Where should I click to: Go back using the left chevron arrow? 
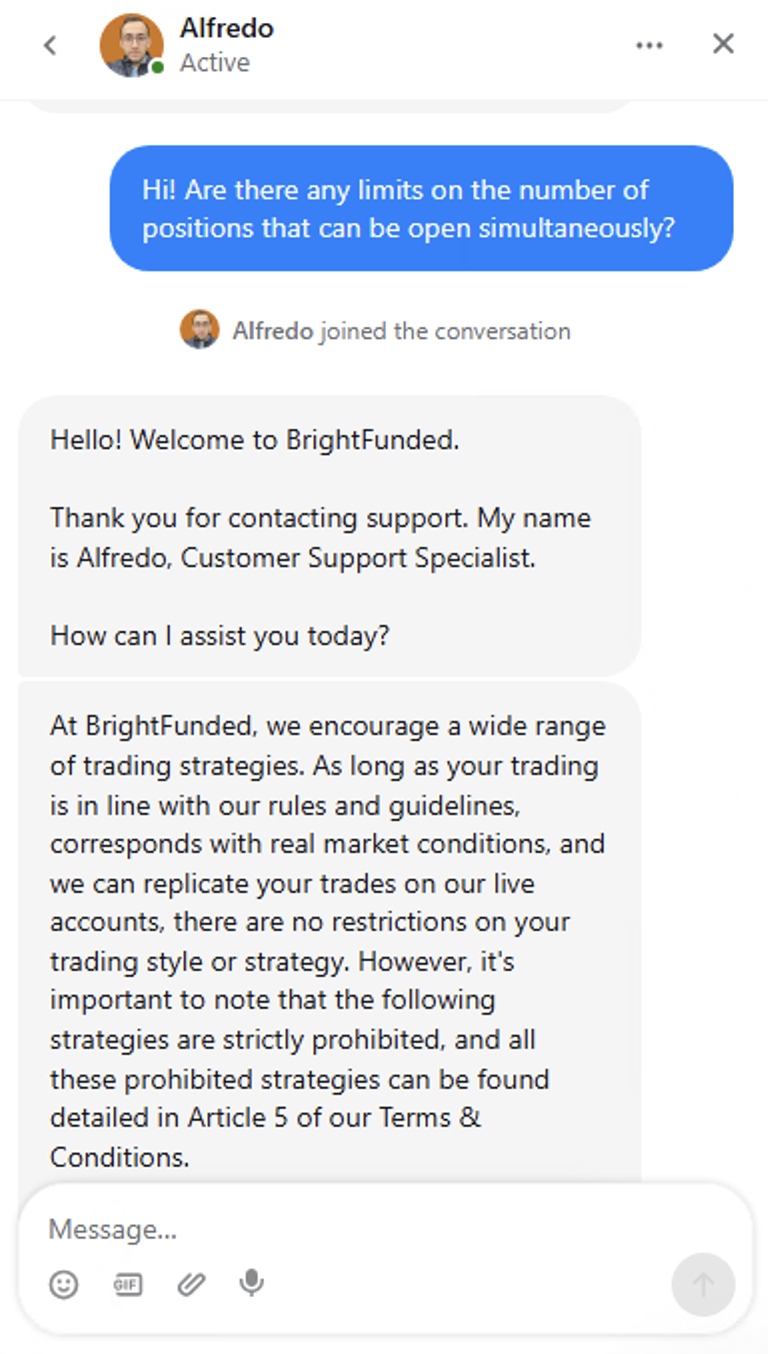coord(50,45)
